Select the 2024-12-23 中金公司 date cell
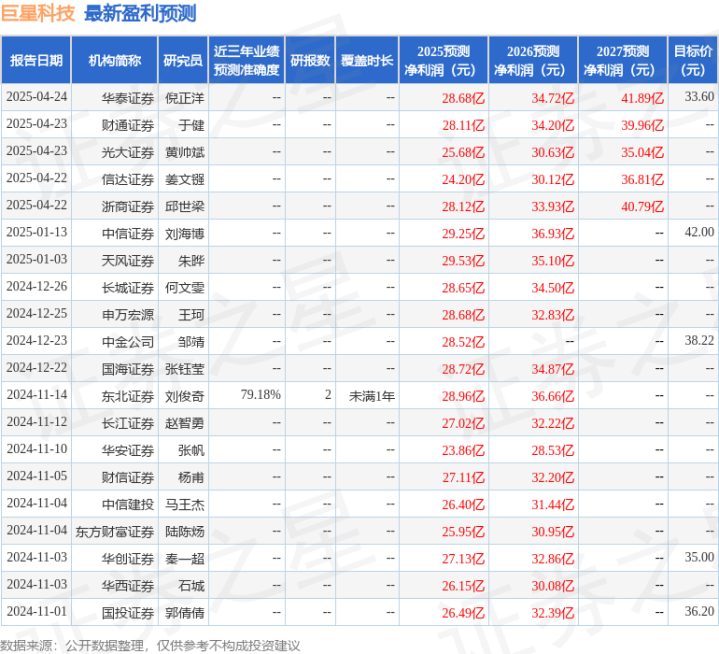 [37, 340]
